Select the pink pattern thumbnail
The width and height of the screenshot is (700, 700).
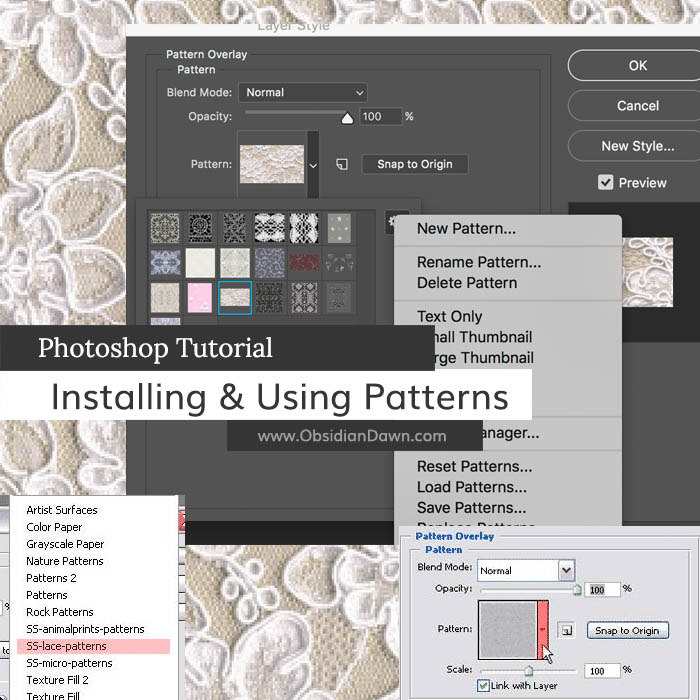[200, 298]
